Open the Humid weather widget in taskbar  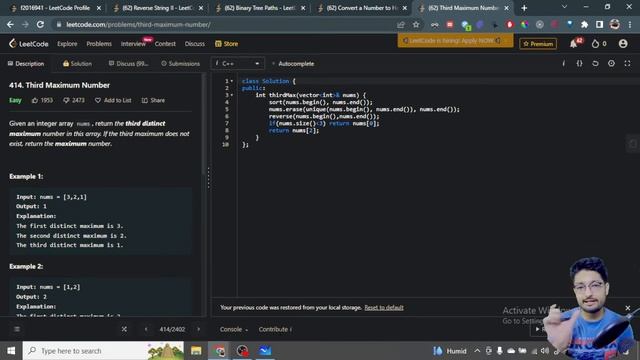(x=449, y=351)
